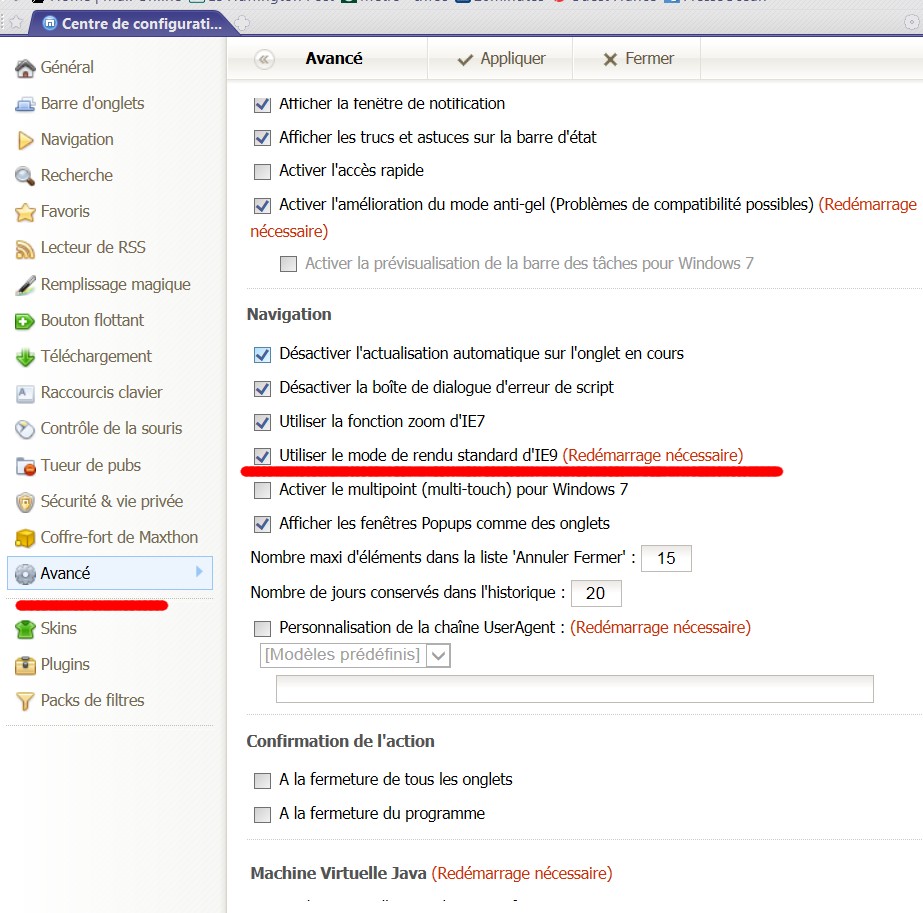
Task: Check A la fermeture de tous les onglets
Action: coord(262,781)
